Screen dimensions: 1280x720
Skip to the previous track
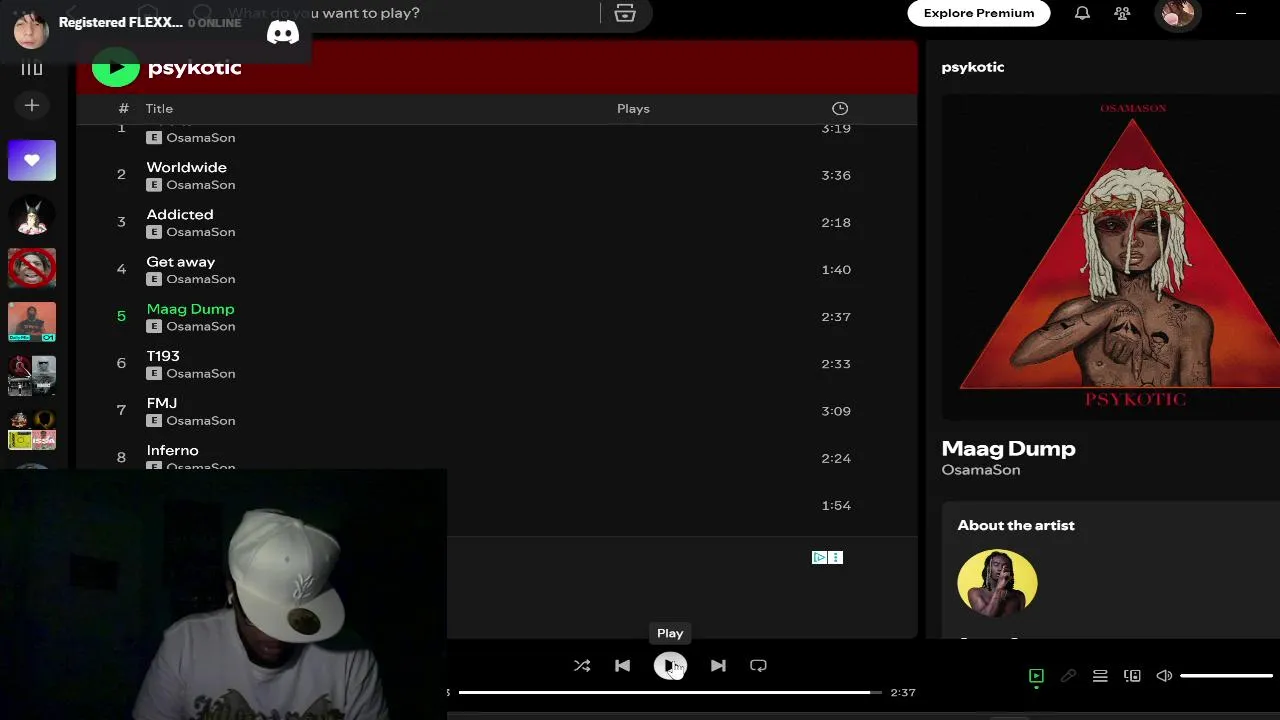click(622, 666)
